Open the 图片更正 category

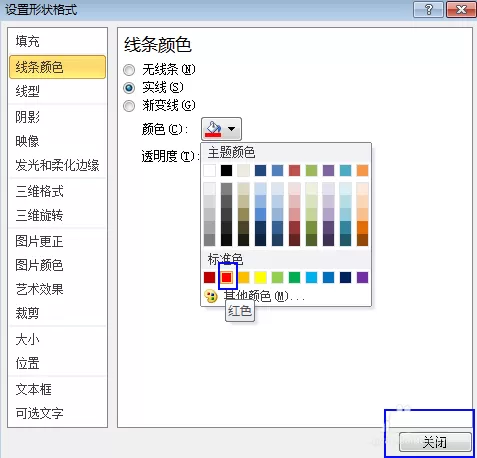coord(57,241)
